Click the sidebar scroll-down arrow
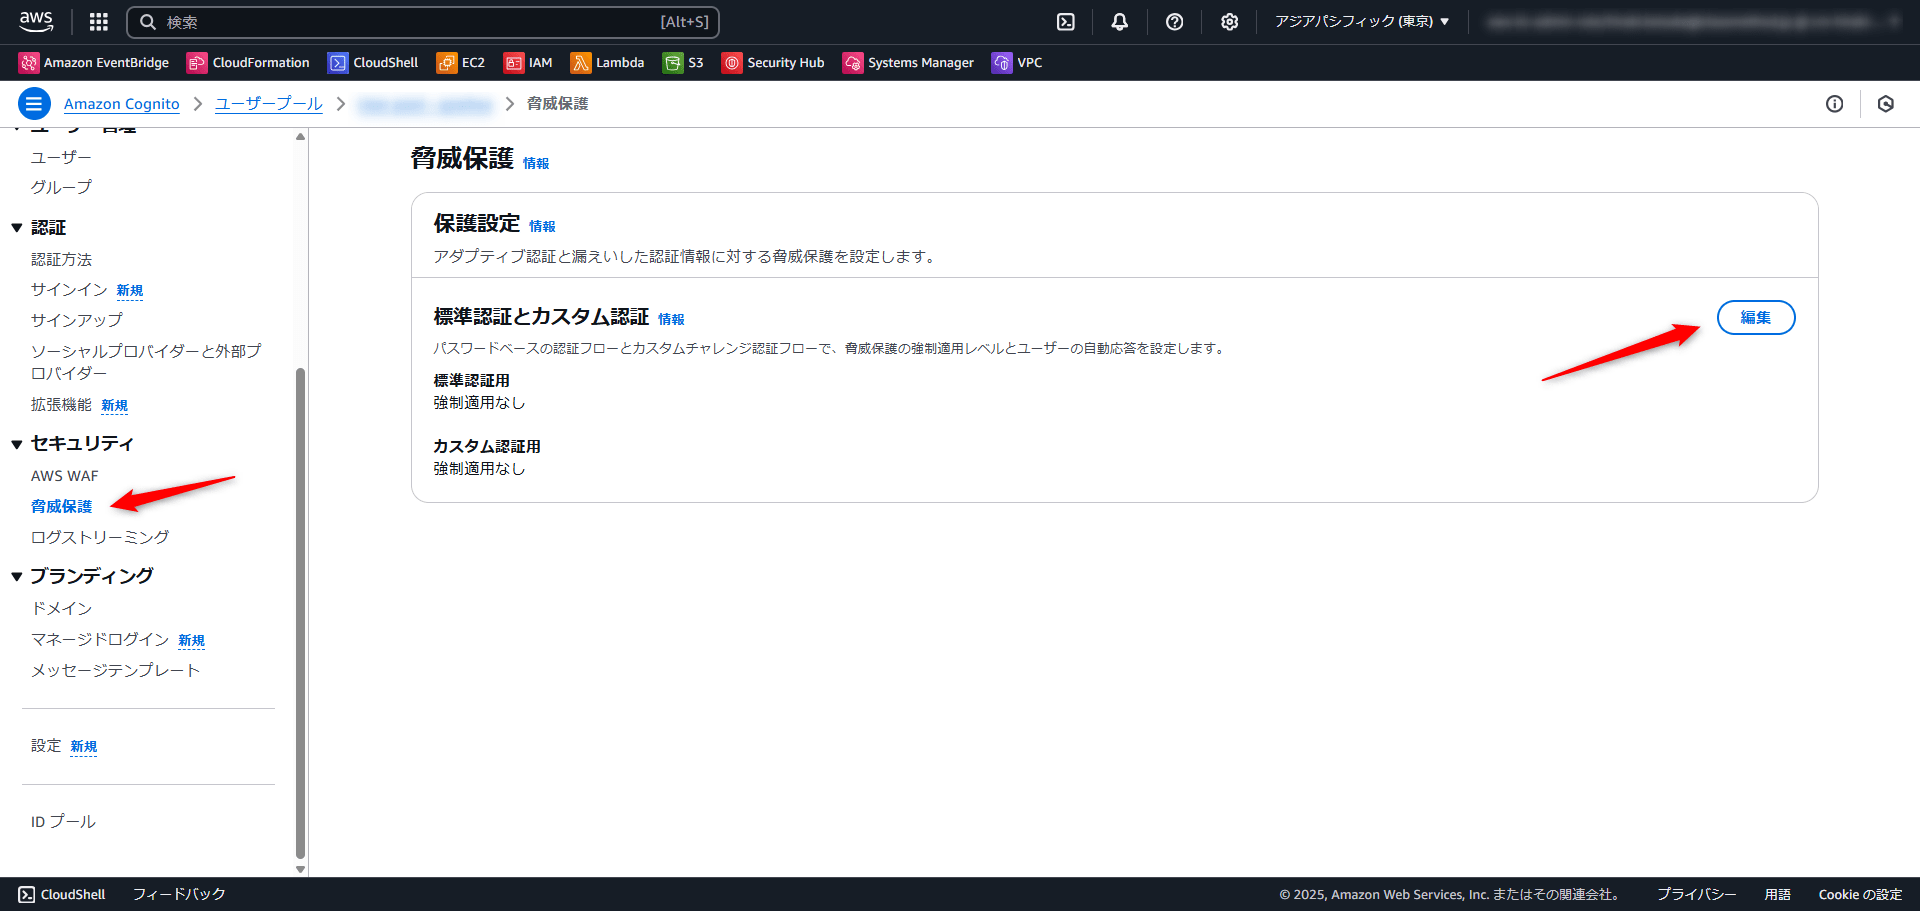1920x911 pixels. click(300, 870)
